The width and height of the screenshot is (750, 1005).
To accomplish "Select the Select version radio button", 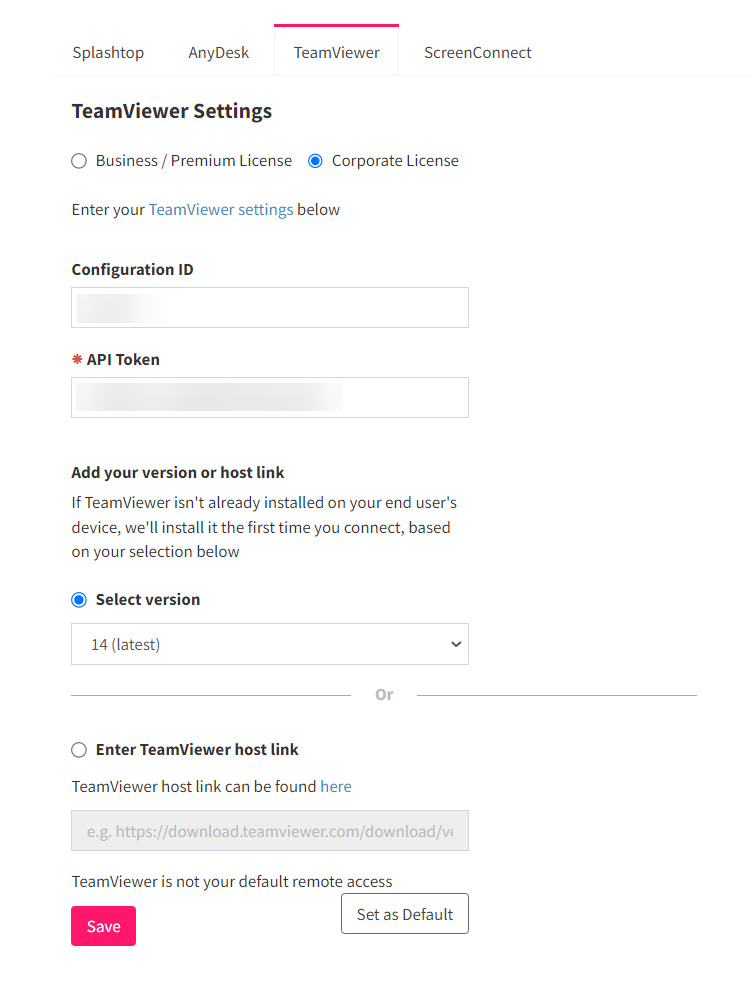I will tap(79, 599).
